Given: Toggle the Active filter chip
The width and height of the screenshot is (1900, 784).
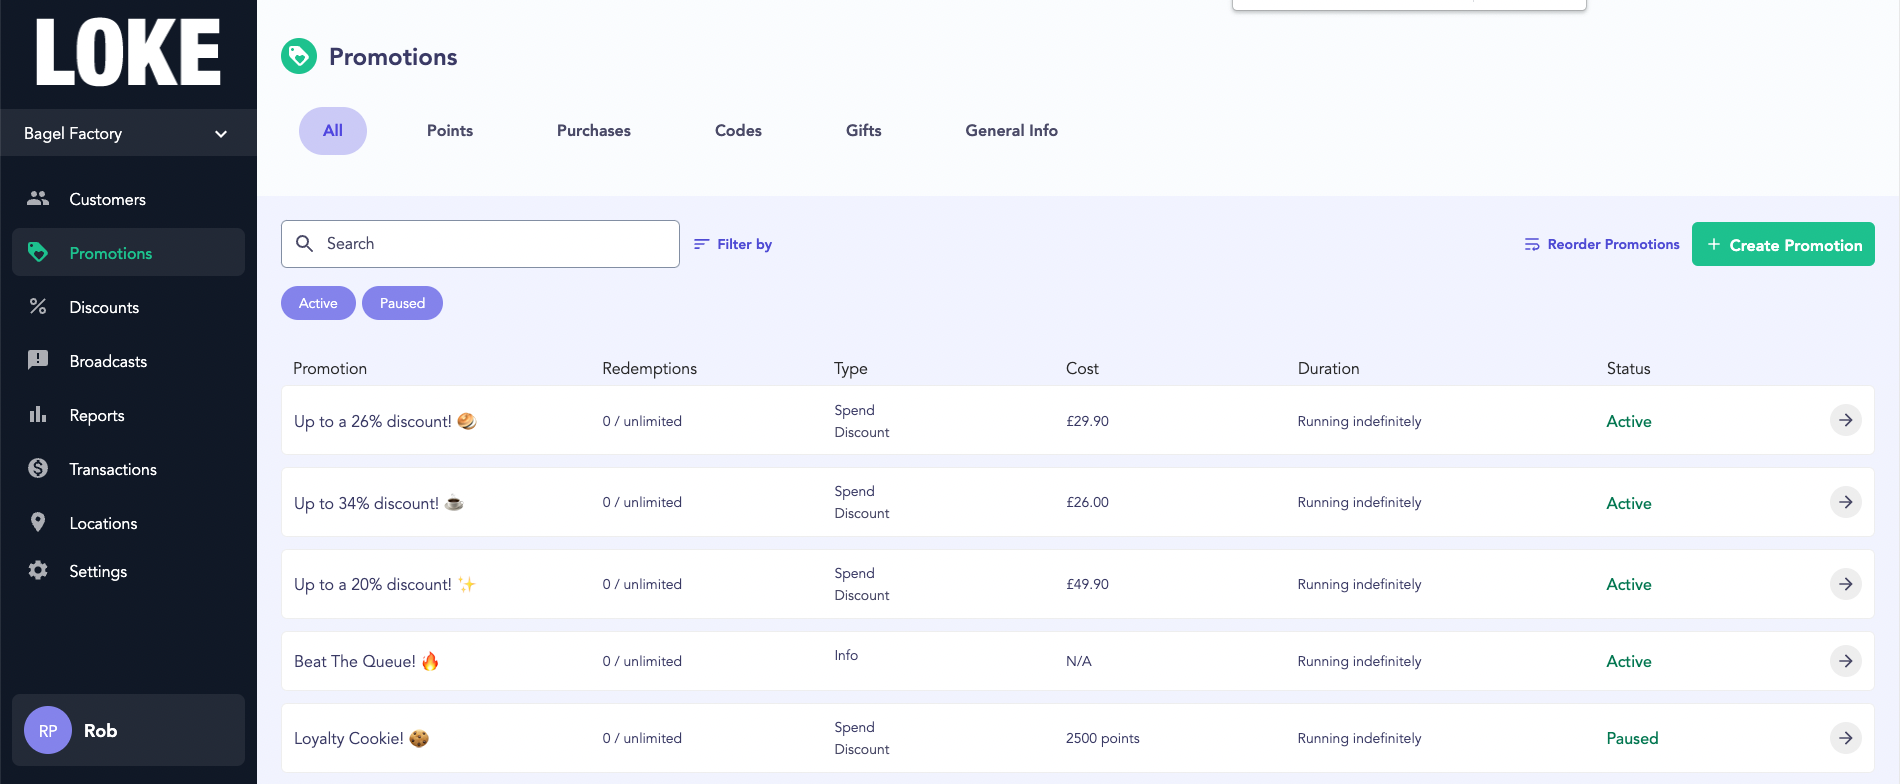Looking at the screenshot, I should [318, 303].
